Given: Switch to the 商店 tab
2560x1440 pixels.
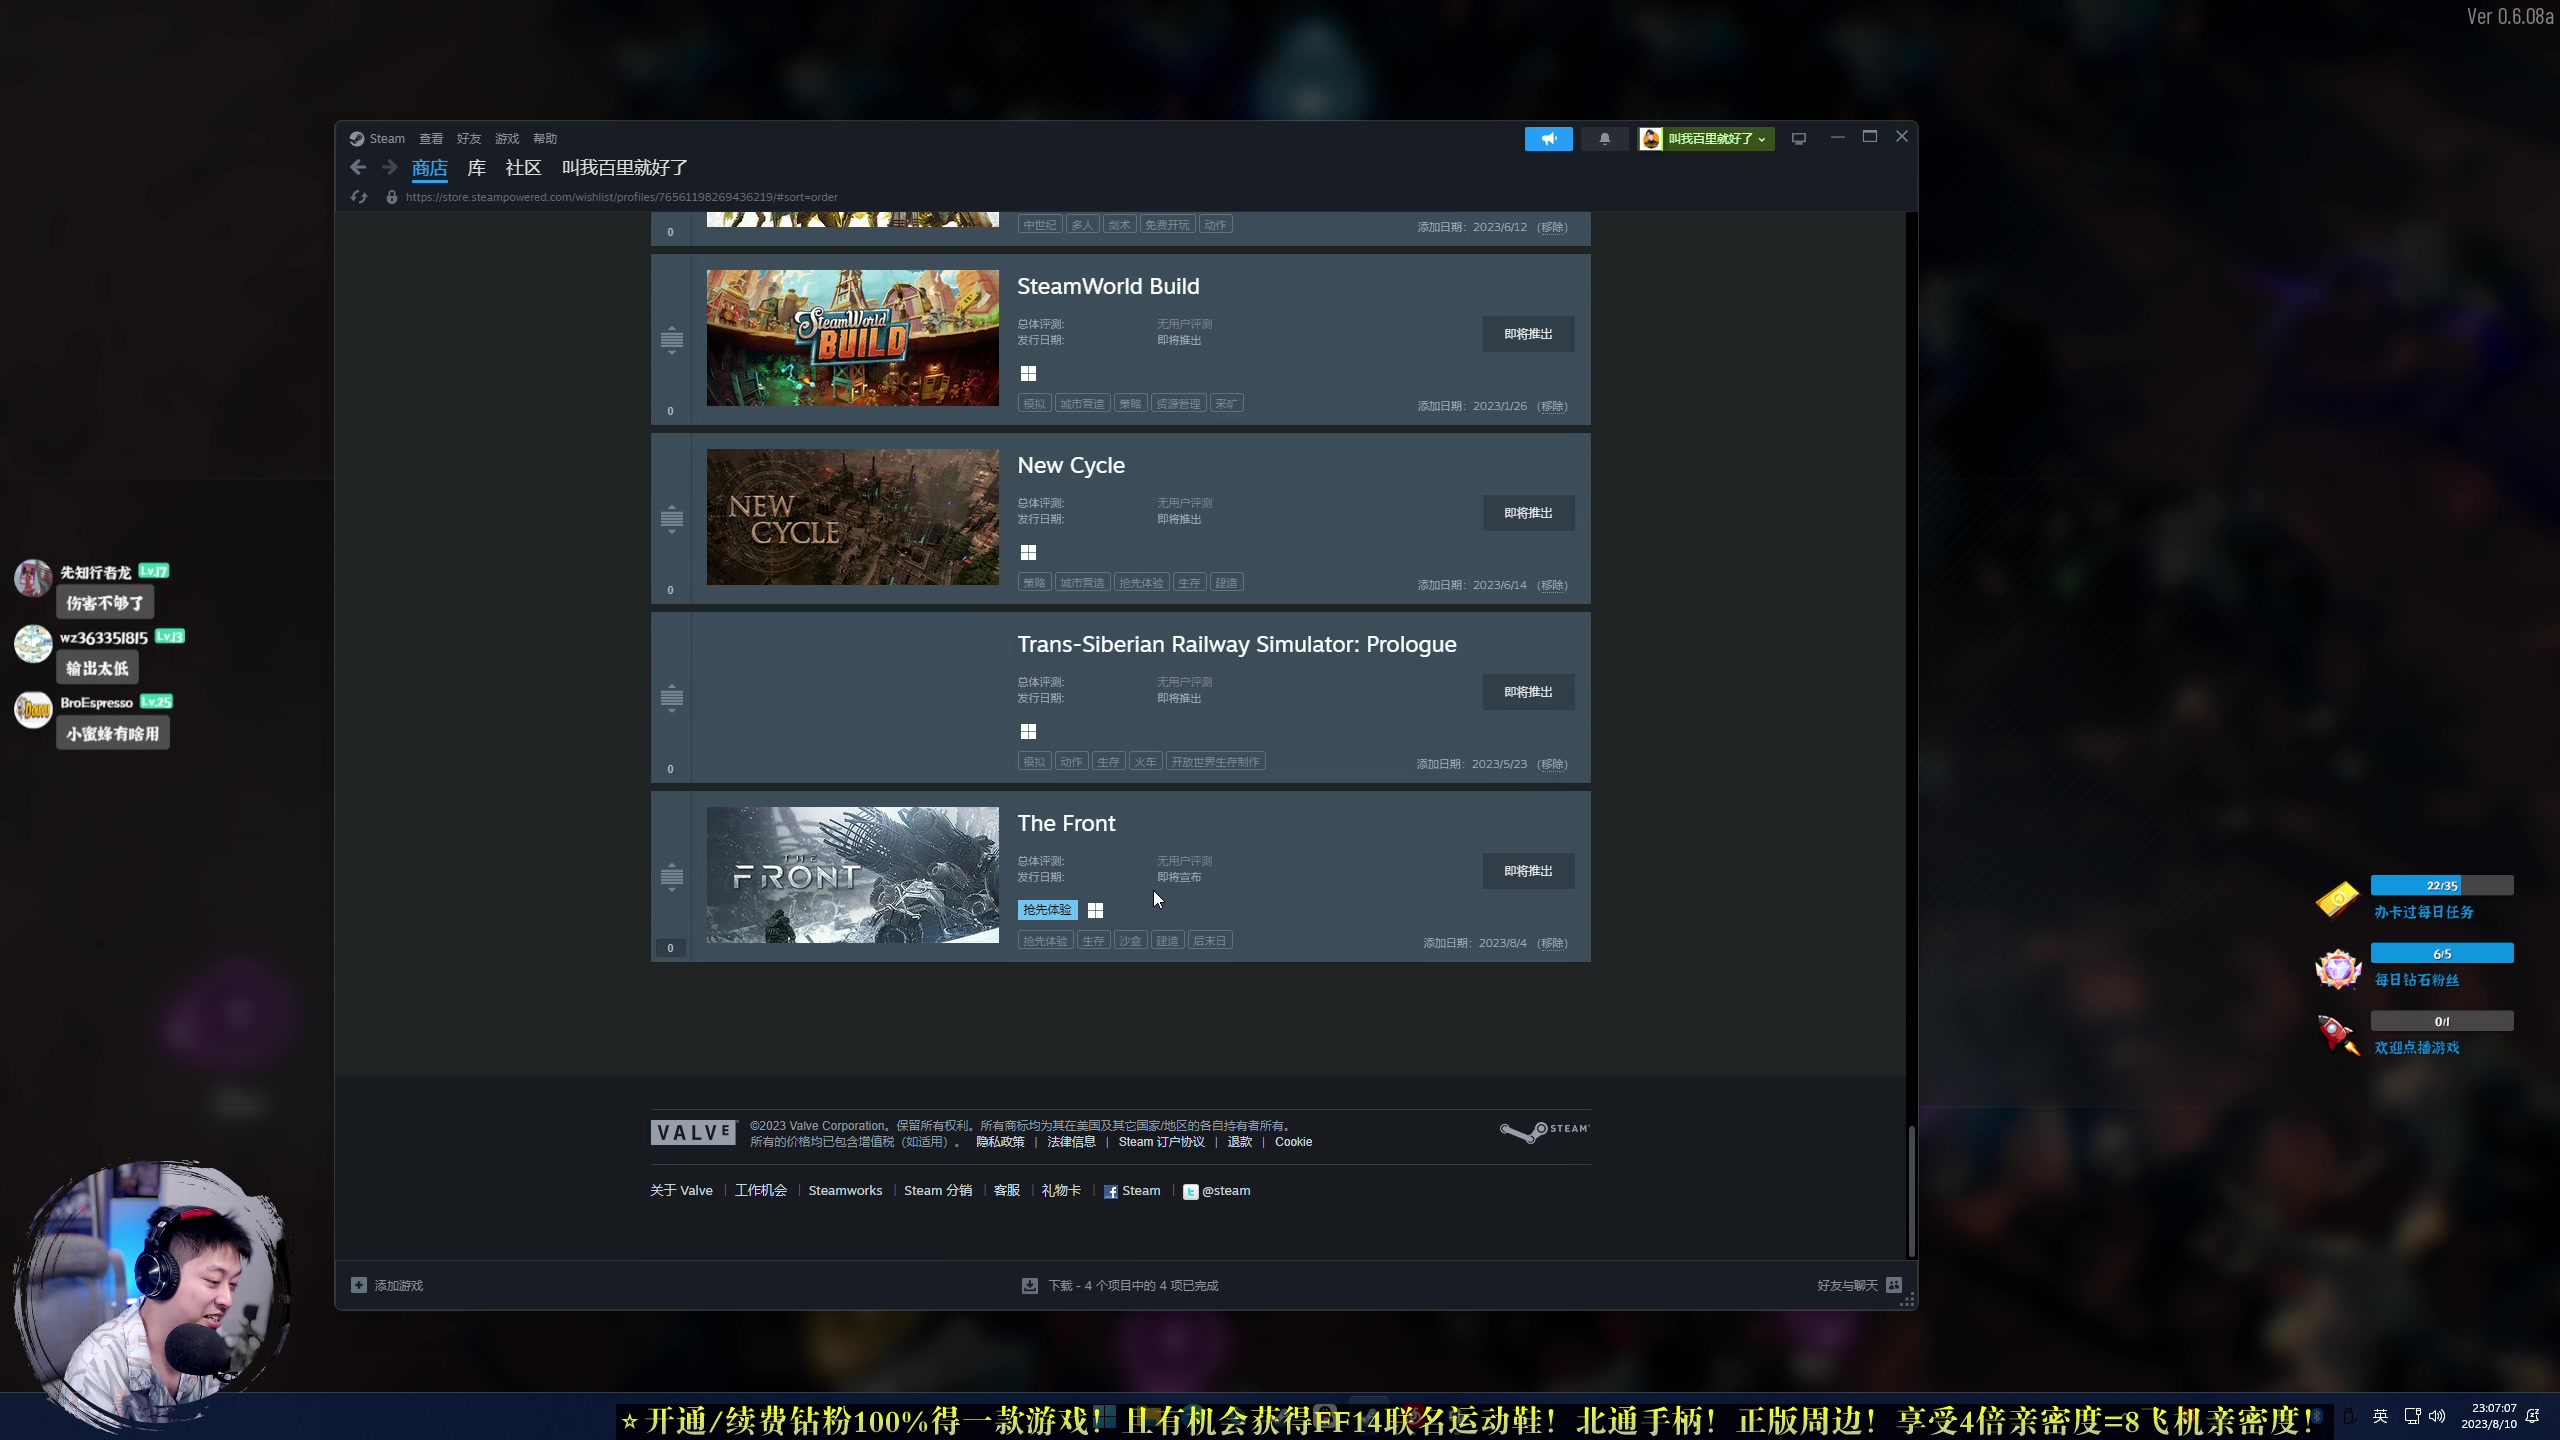Looking at the screenshot, I should click(430, 168).
